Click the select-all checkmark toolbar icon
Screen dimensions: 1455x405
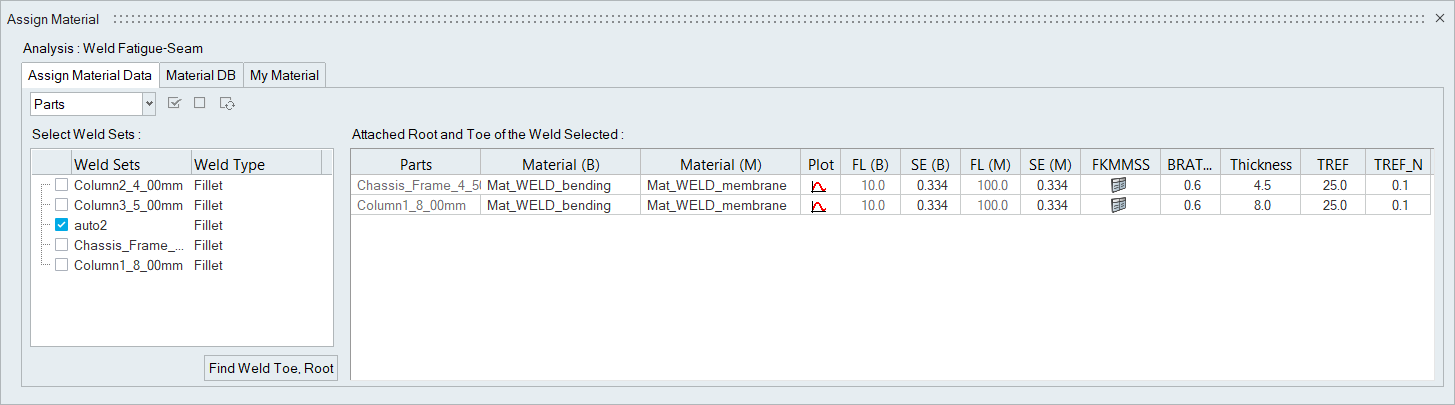175,103
